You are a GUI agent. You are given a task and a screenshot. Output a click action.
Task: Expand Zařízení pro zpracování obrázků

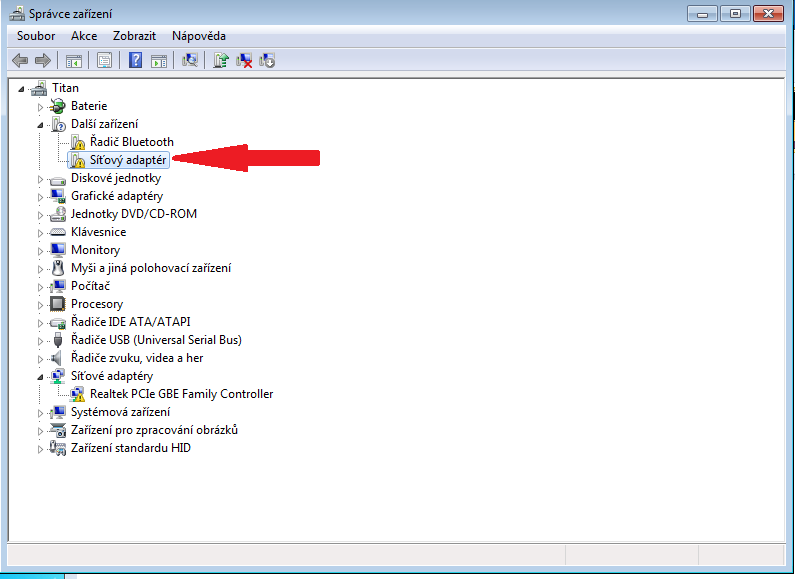pos(41,431)
